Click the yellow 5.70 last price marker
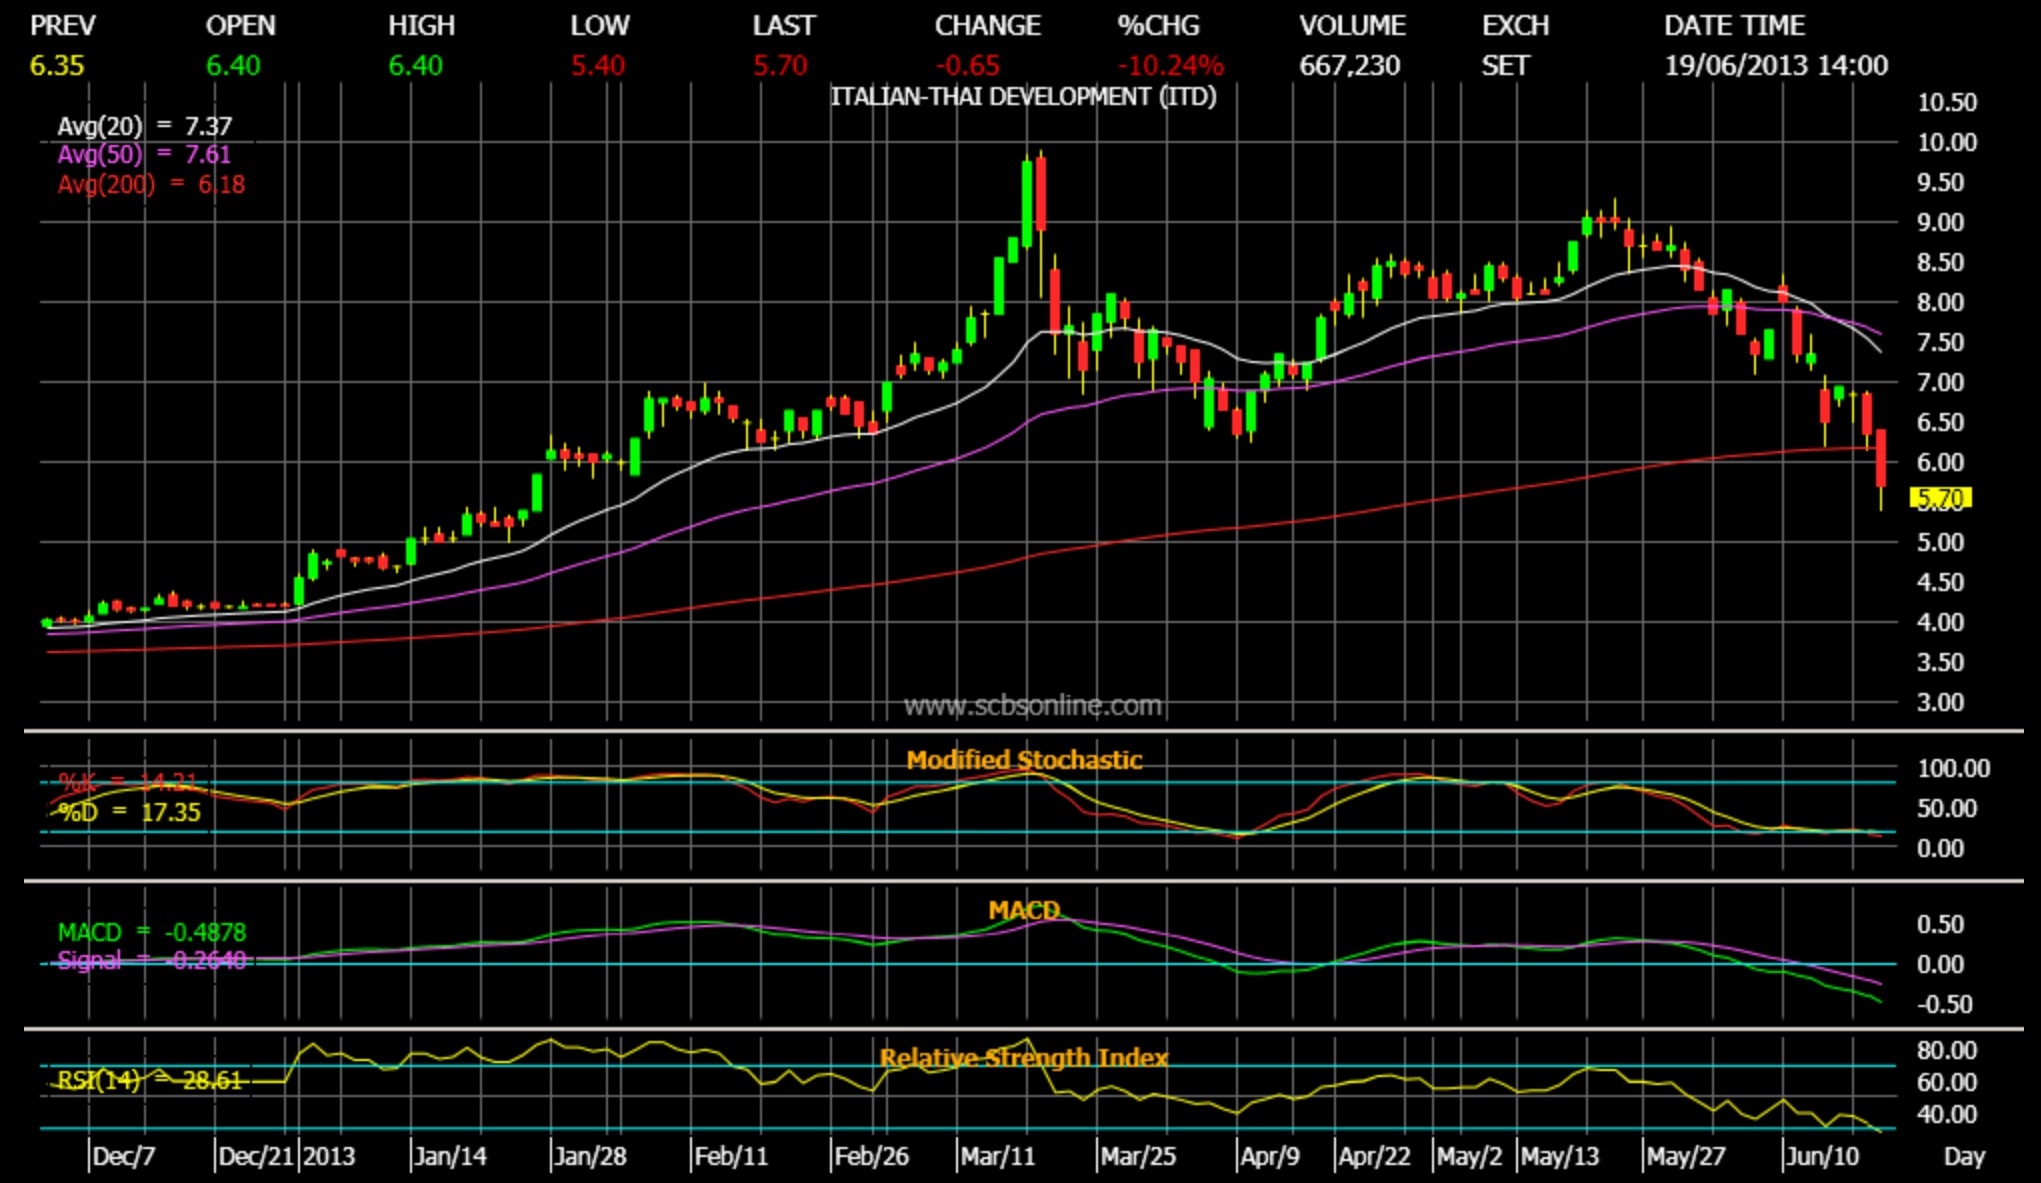Image resolution: width=2041 pixels, height=1183 pixels. click(1940, 498)
